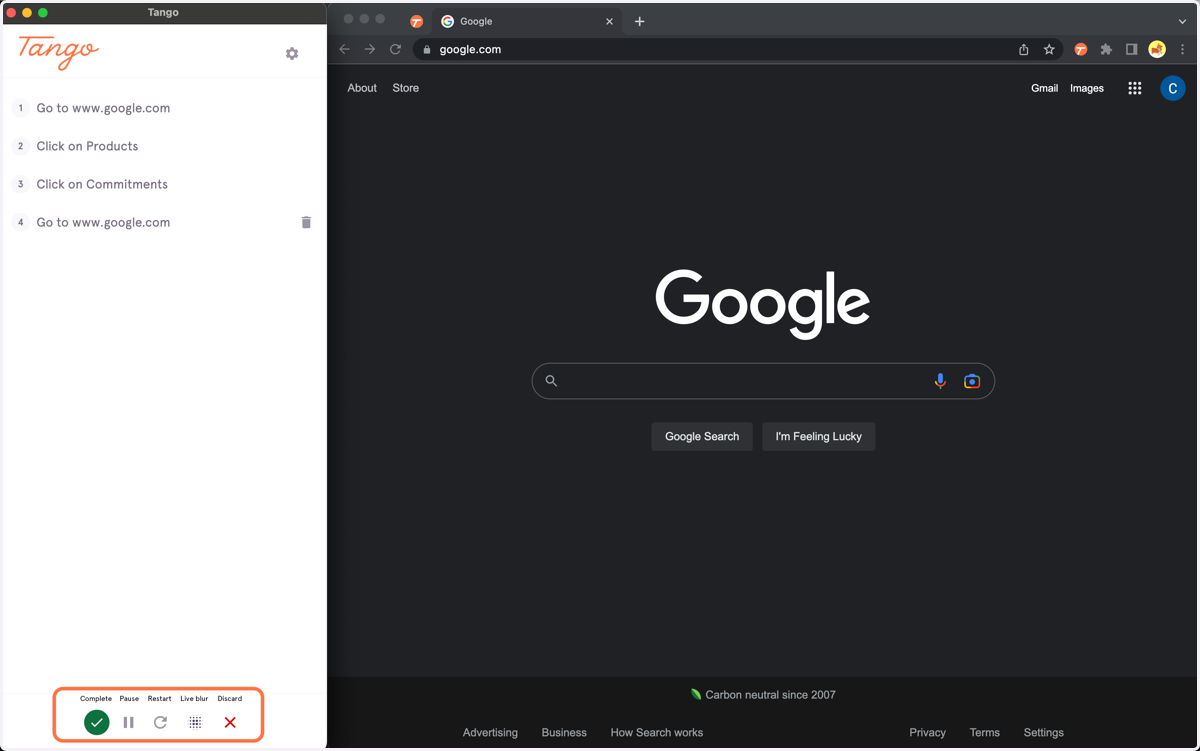Open Google apps grid

(x=1135, y=88)
